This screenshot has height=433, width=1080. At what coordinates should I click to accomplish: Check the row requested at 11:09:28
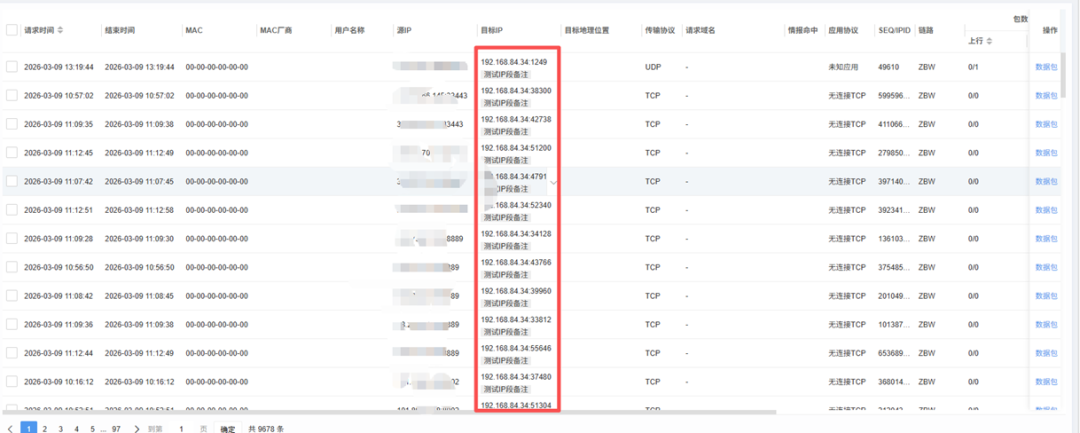(x=12, y=238)
